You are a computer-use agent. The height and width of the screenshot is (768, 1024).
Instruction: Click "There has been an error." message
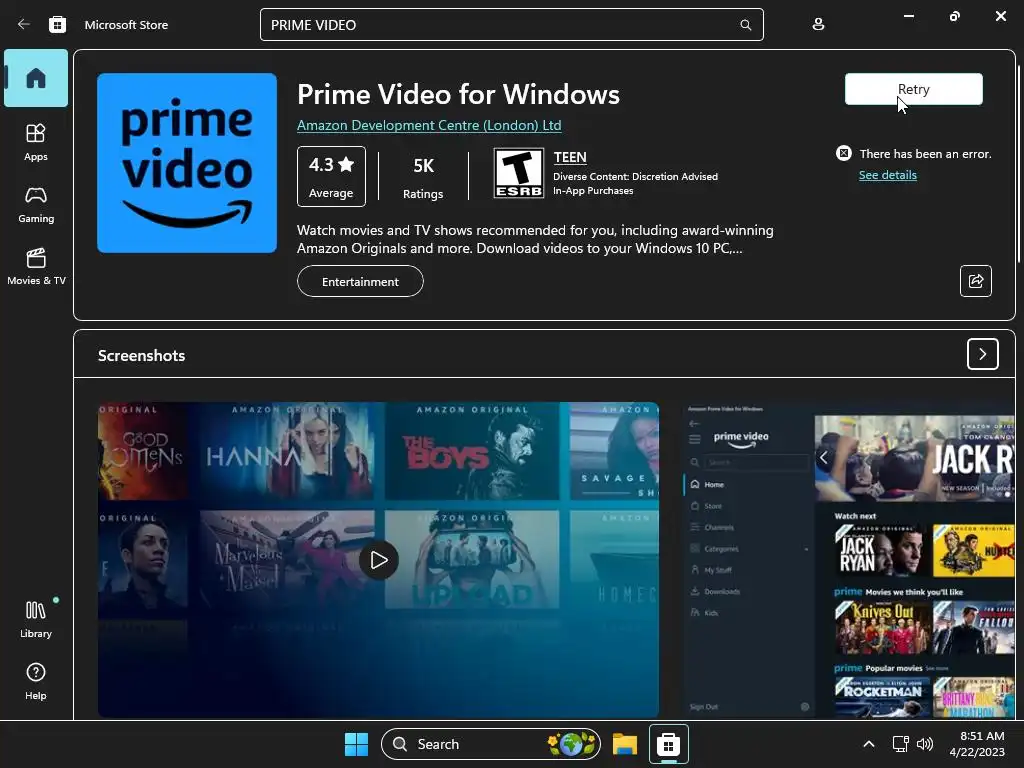click(x=925, y=154)
